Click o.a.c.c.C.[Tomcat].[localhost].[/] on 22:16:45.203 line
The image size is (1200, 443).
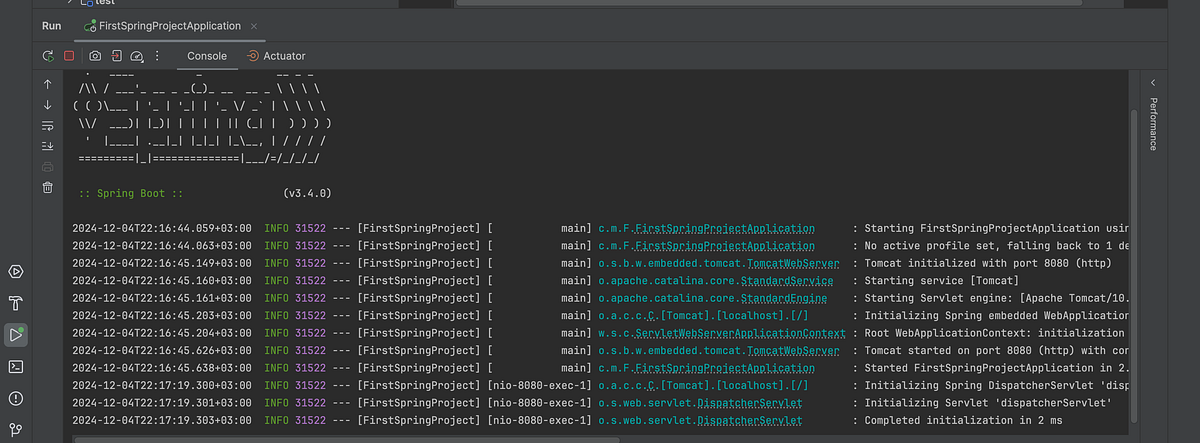703,316
